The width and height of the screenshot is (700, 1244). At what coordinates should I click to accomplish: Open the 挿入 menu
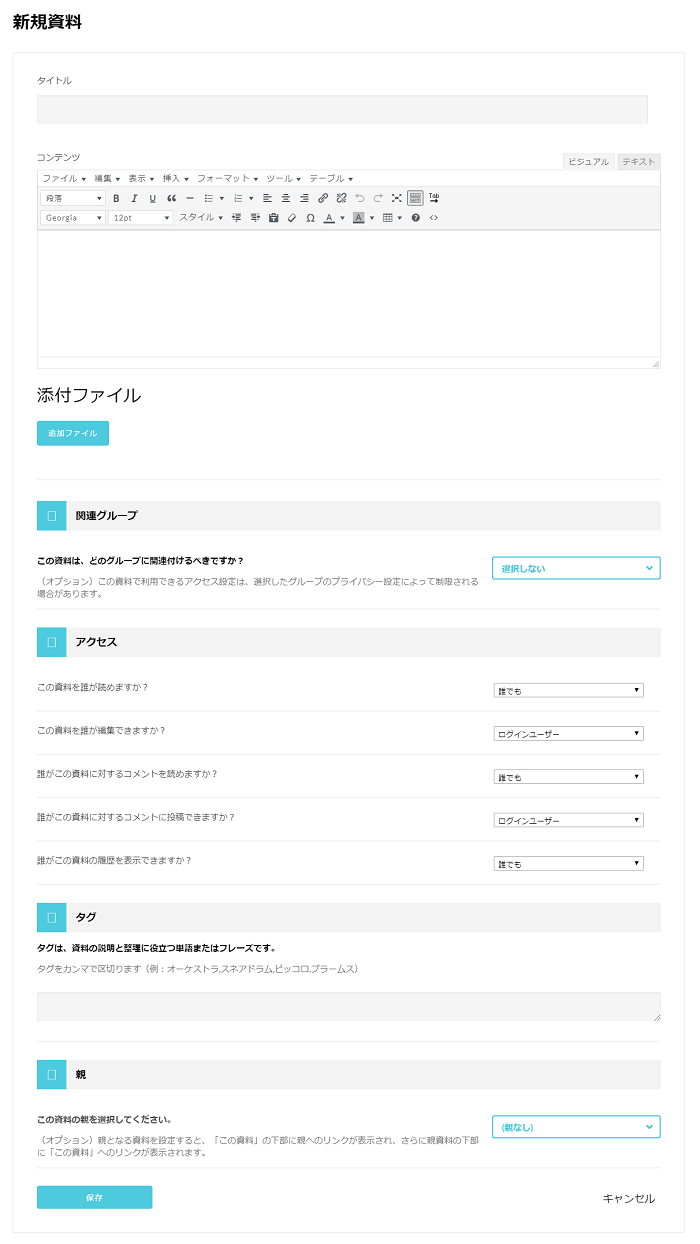point(175,178)
